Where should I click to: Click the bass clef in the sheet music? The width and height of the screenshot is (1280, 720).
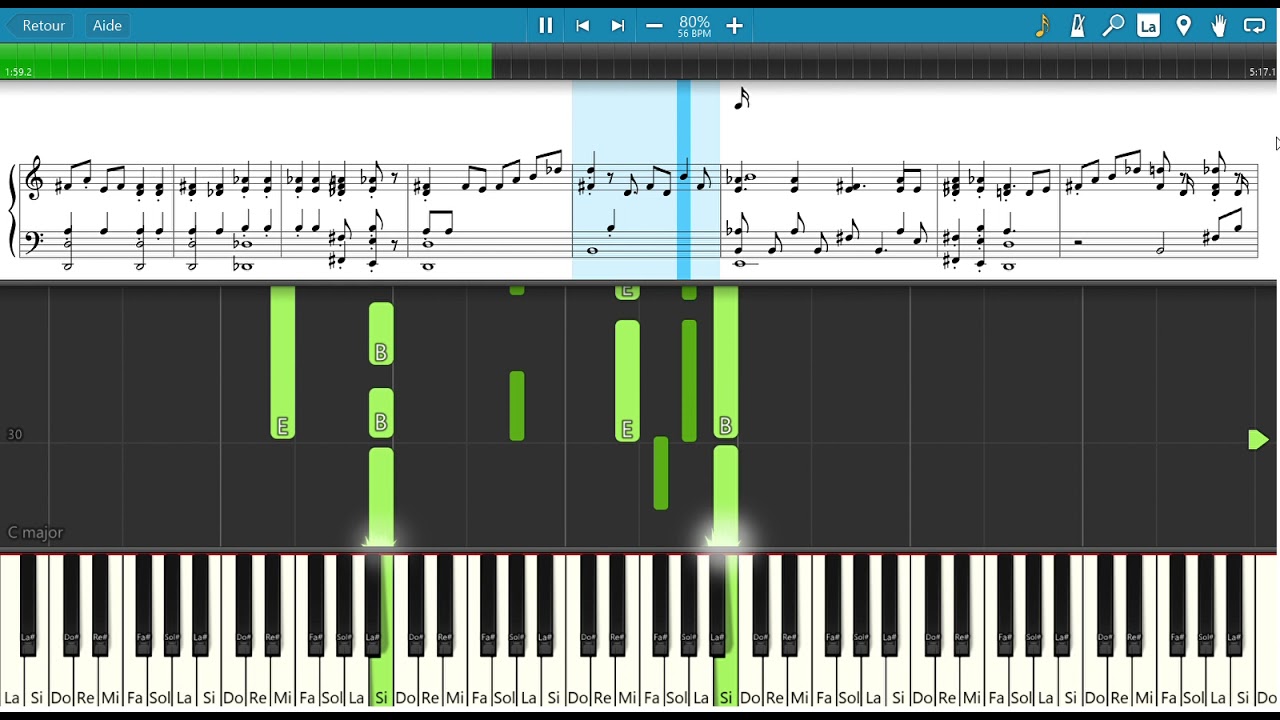(x=35, y=240)
